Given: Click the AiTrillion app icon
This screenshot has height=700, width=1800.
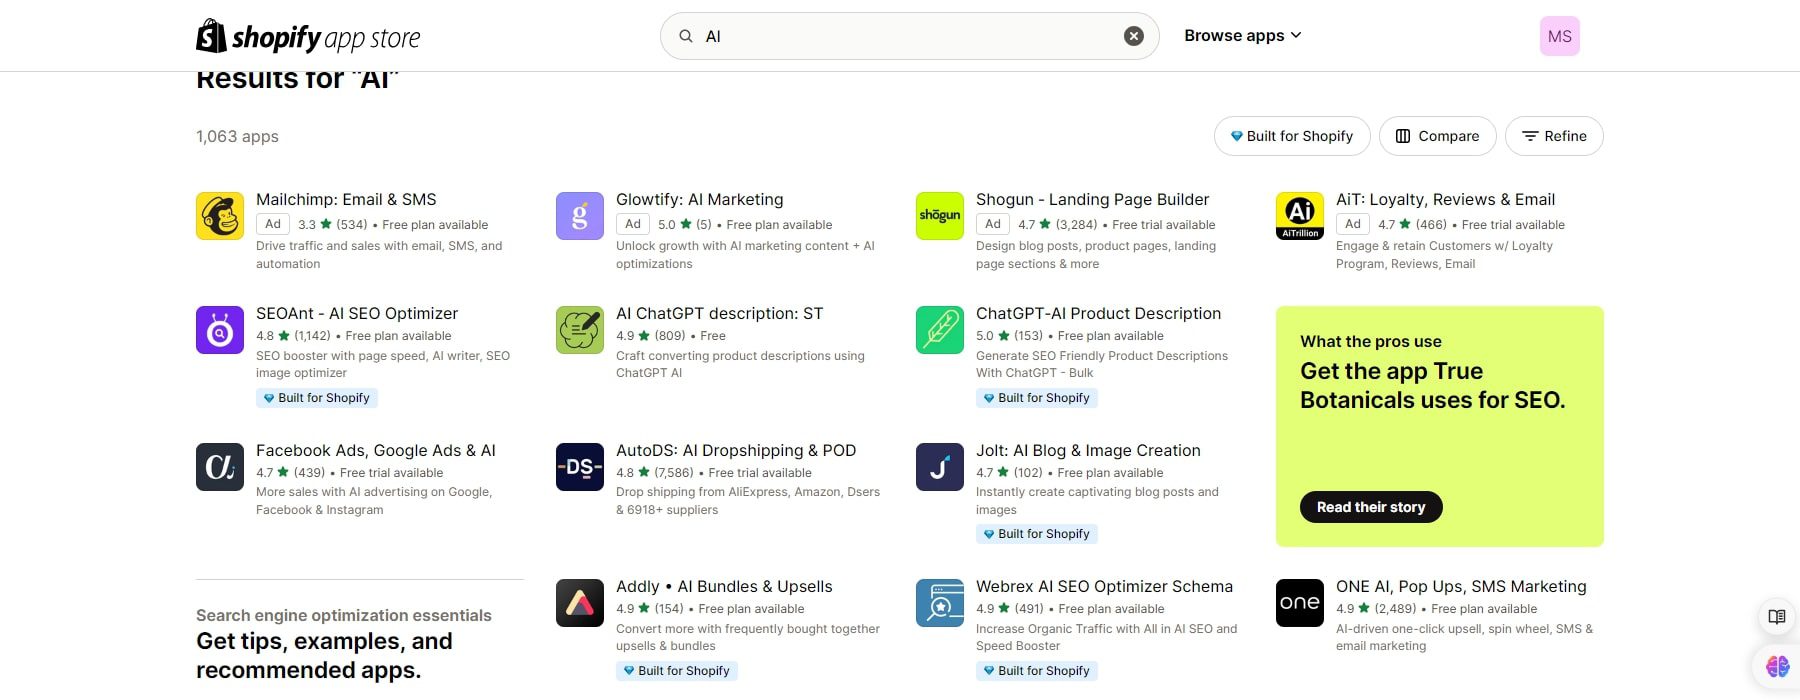Looking at the screenshot, I should (x=1300, y=216).
